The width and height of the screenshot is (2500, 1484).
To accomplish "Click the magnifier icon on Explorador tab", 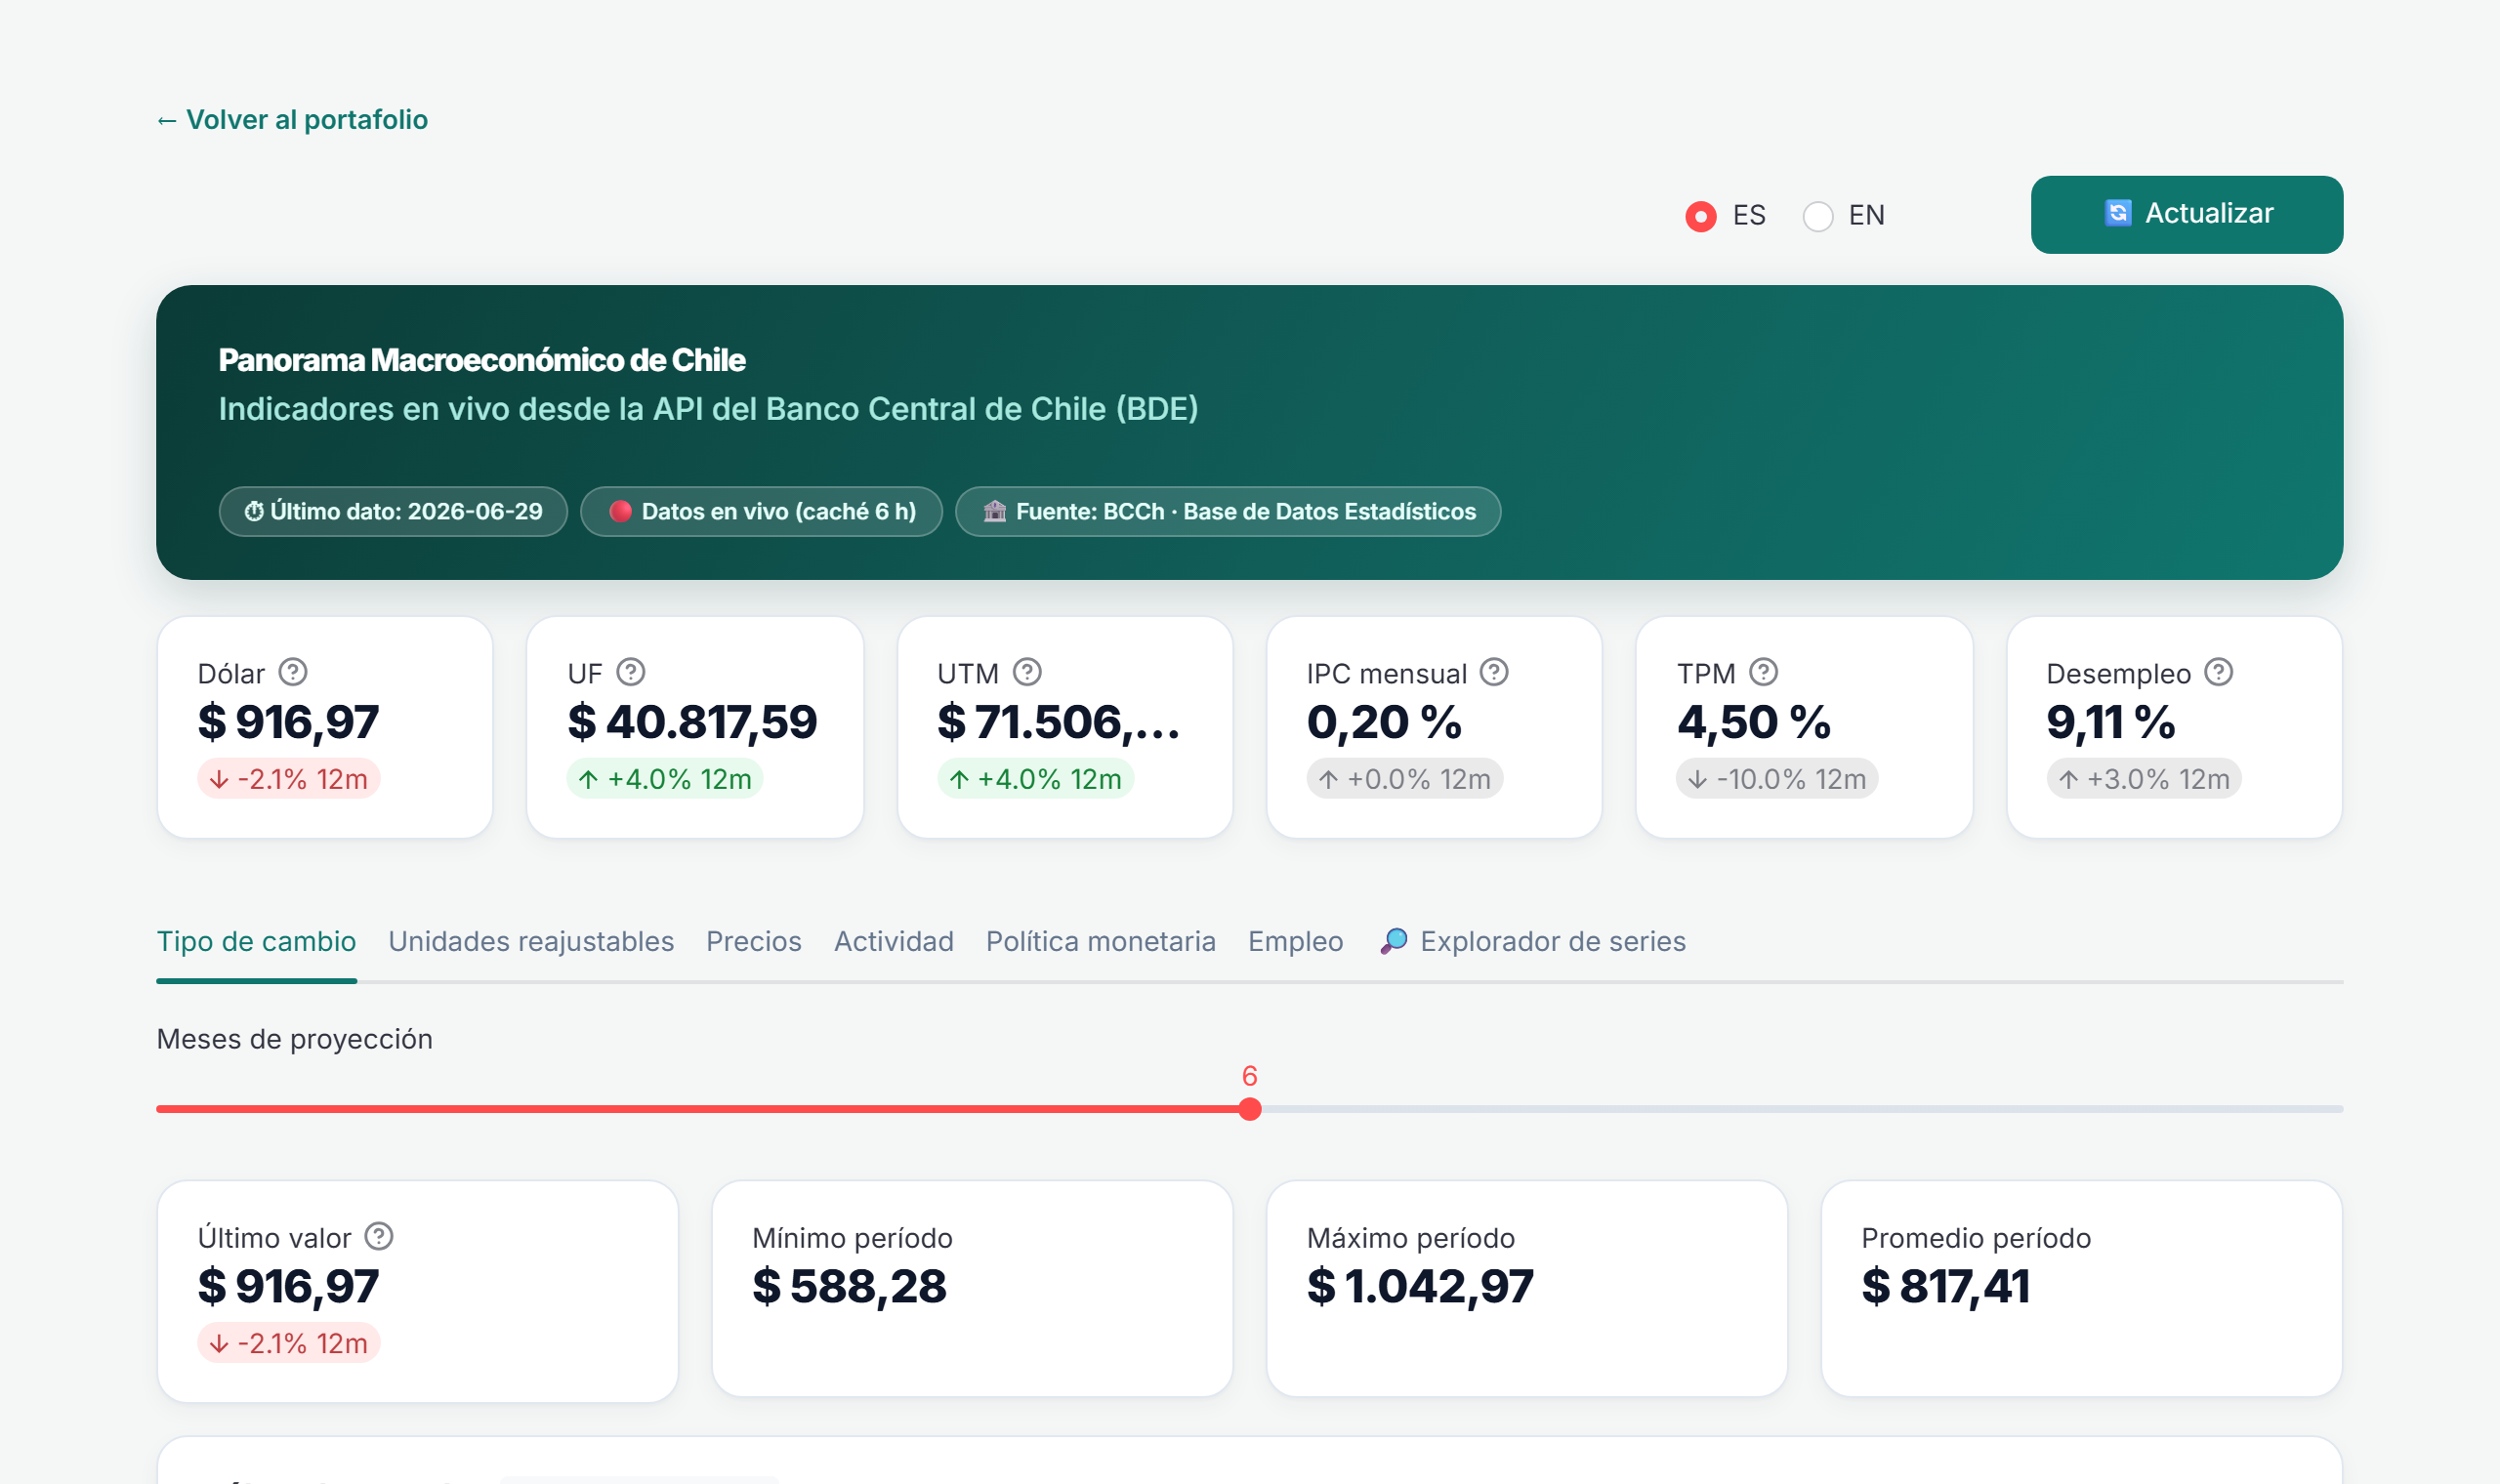I will 1395,941.
